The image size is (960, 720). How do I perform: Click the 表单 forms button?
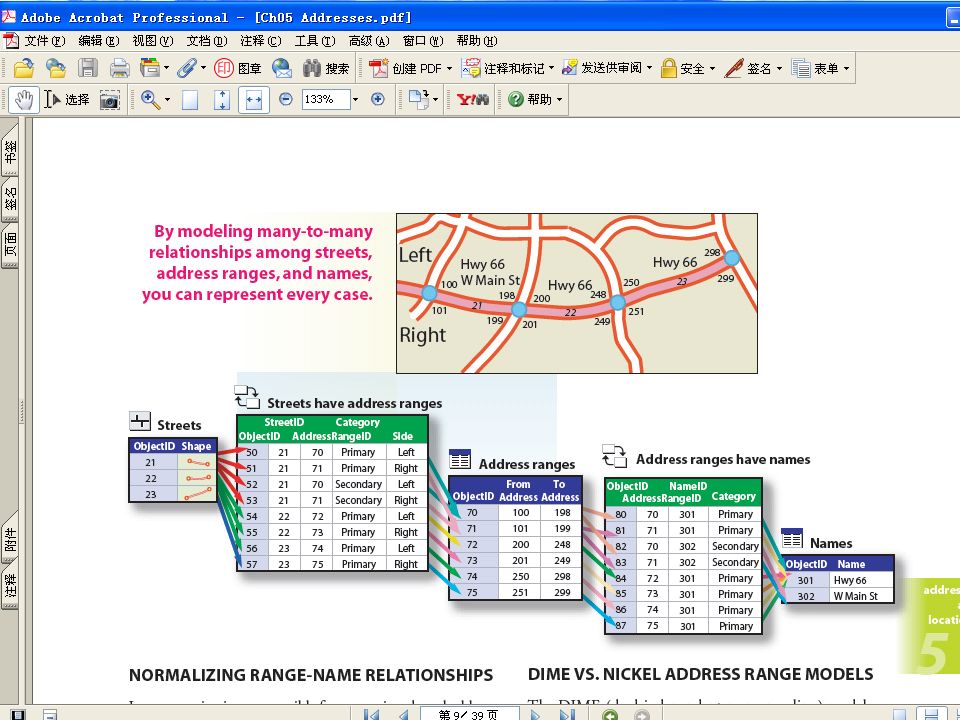pyautogui.click(x=815, y=68)
